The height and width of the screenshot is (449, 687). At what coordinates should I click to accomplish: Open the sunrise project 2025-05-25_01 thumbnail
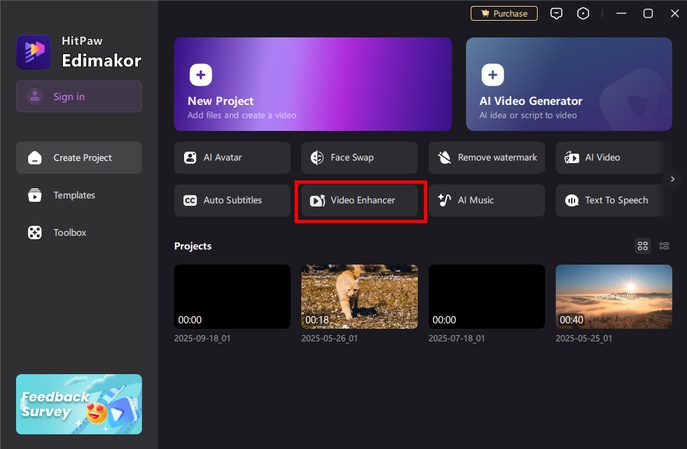[613, 297]
